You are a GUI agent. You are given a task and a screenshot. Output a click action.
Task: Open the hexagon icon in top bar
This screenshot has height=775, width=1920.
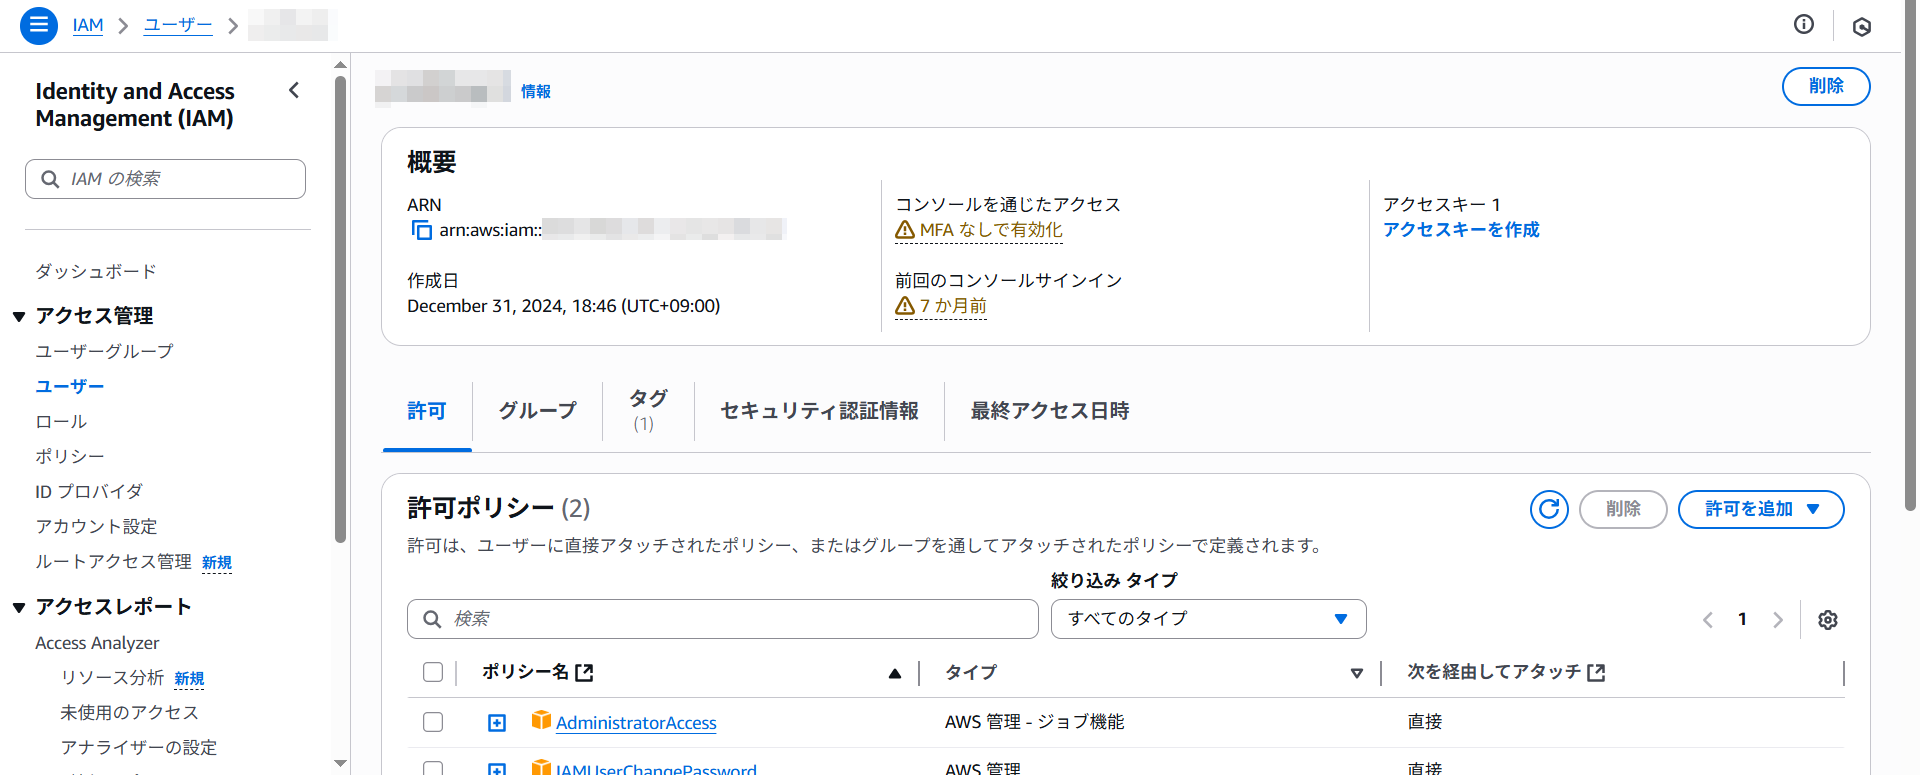(x=1861, y=27)
